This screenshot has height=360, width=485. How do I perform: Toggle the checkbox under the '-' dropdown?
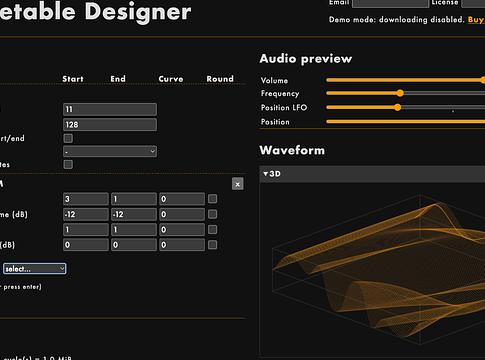click(x=68, y=164)
